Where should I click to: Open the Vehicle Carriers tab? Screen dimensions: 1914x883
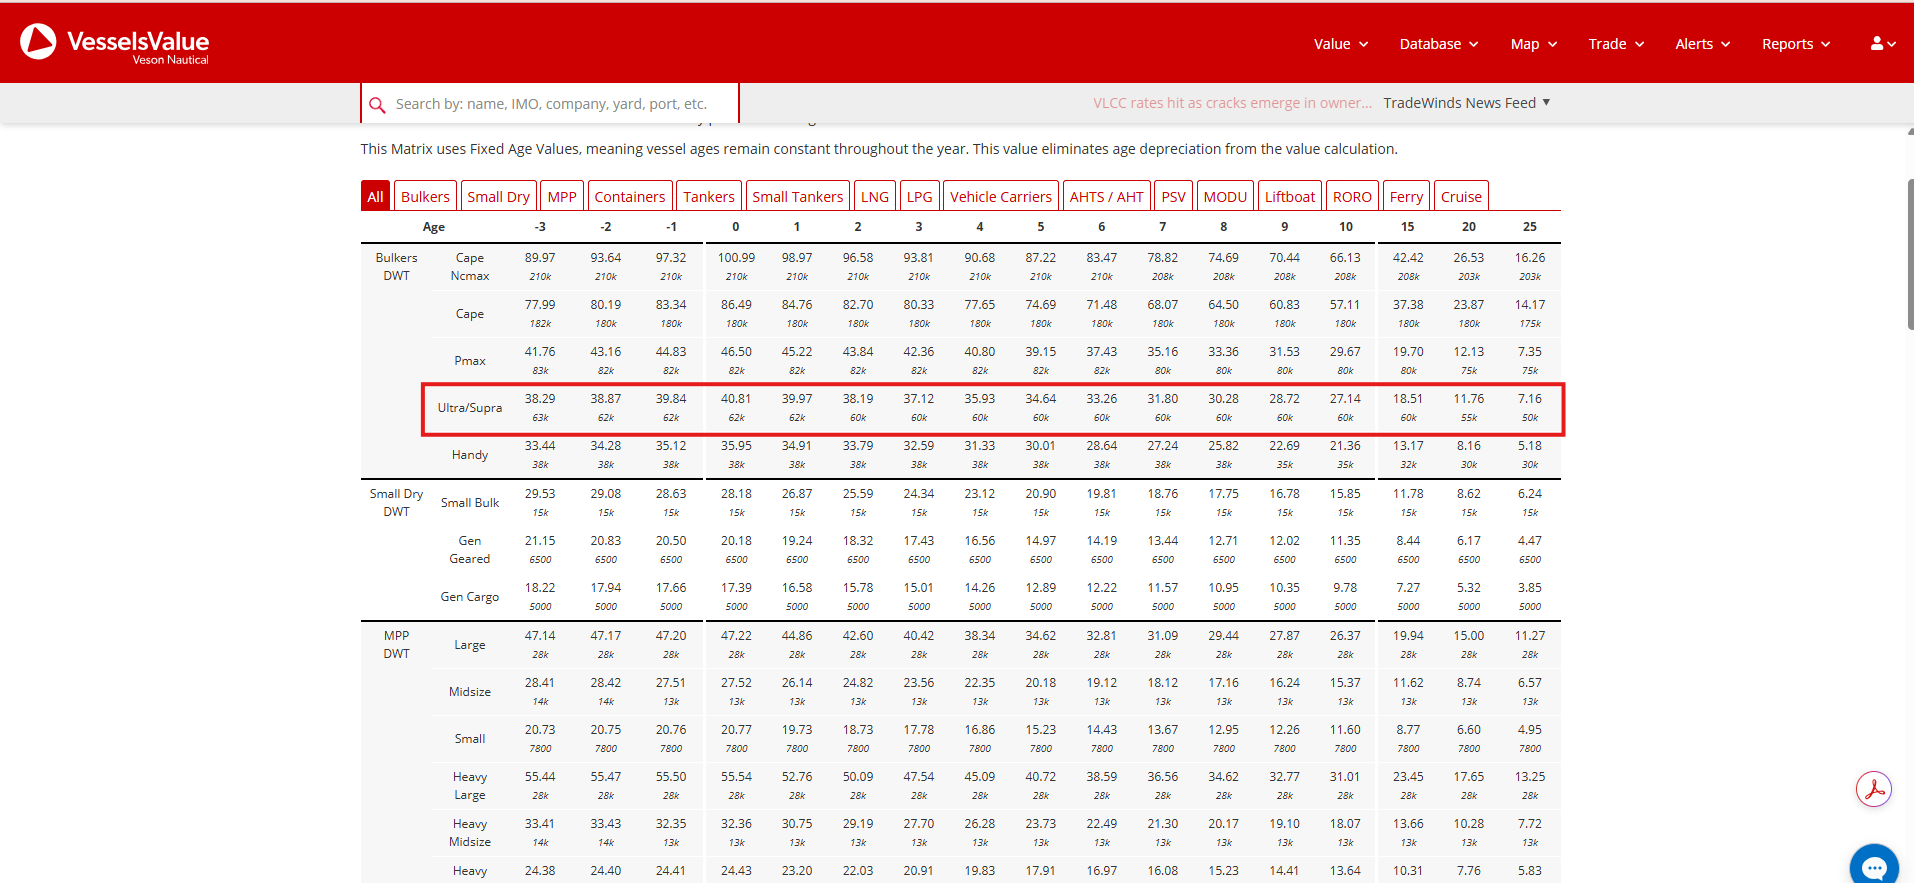tap(1000, 196)
